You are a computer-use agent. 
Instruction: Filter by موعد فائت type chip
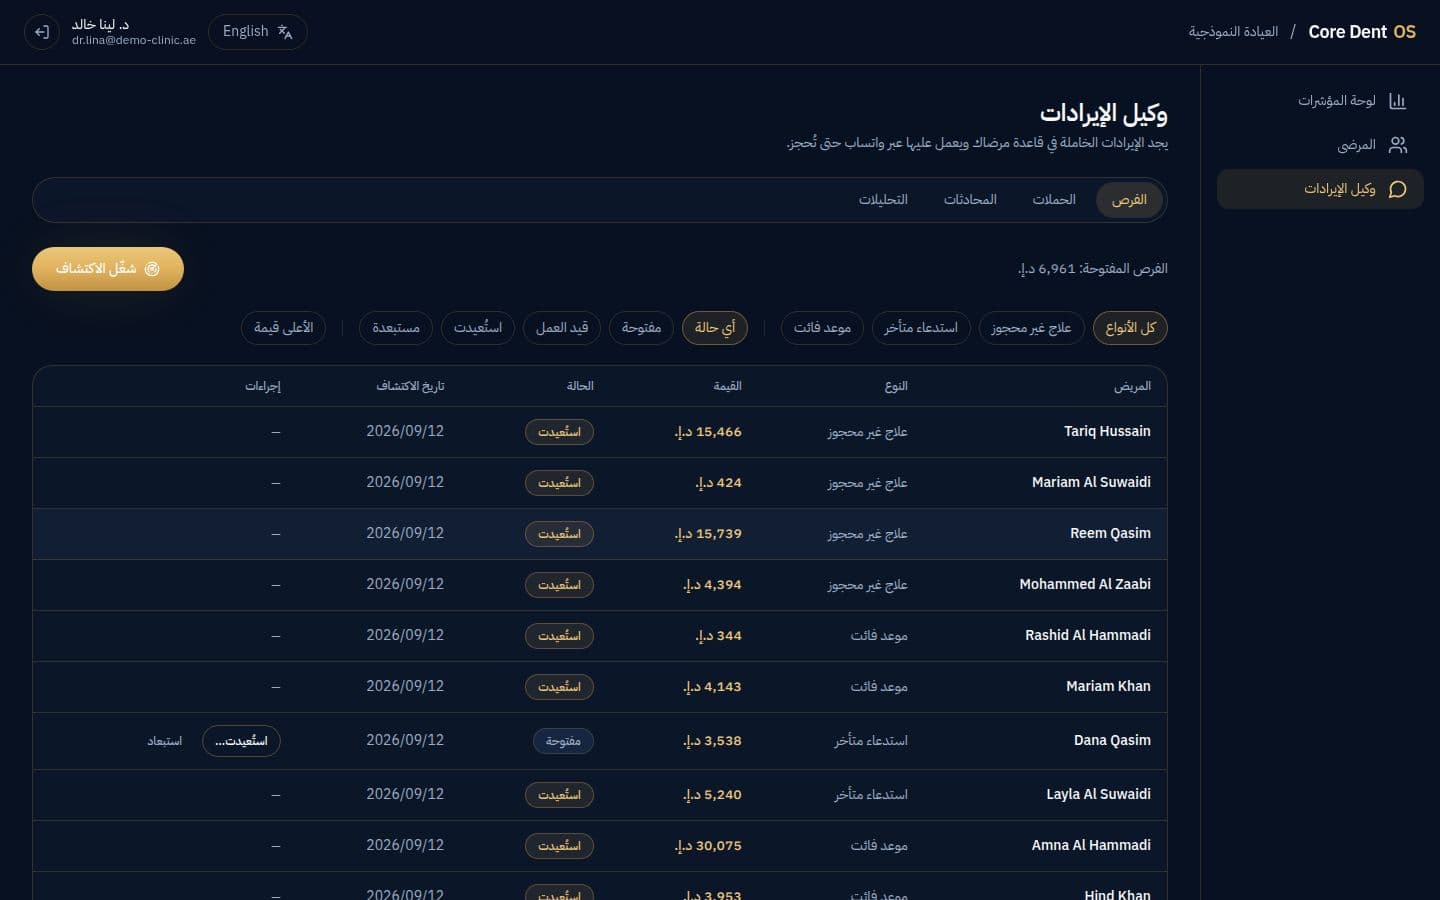pyautogui.click(x=822, y=328)
